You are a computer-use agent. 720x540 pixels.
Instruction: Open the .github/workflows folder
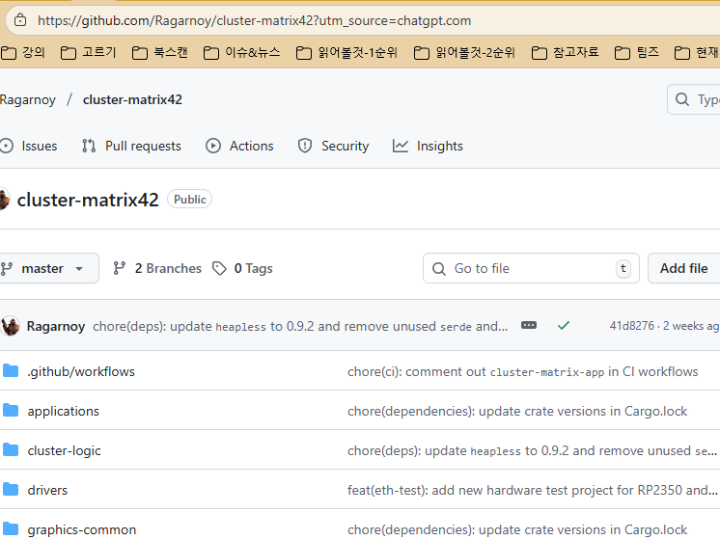coord(81,371)
